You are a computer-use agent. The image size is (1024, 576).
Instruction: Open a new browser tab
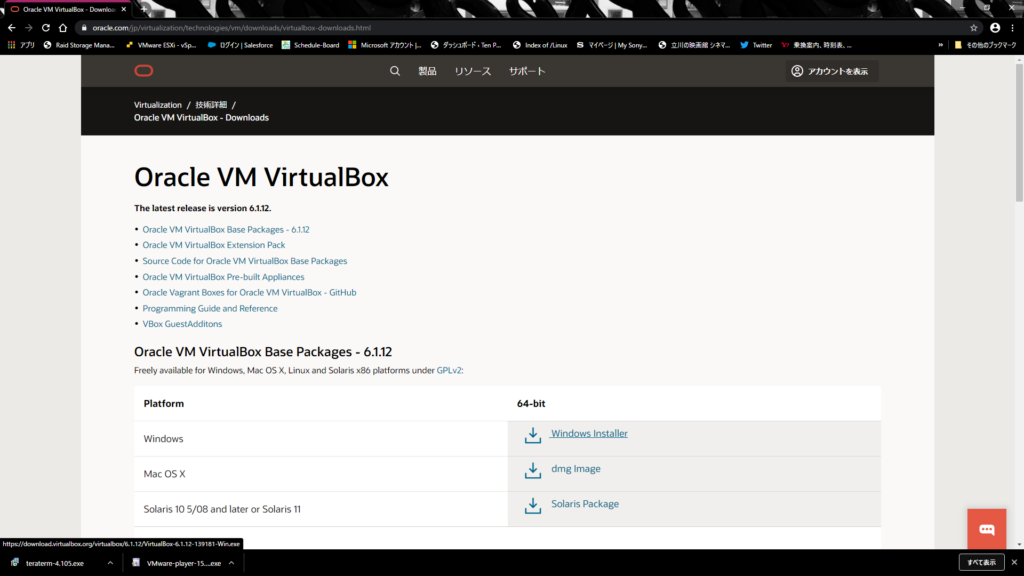coord(144,9)
